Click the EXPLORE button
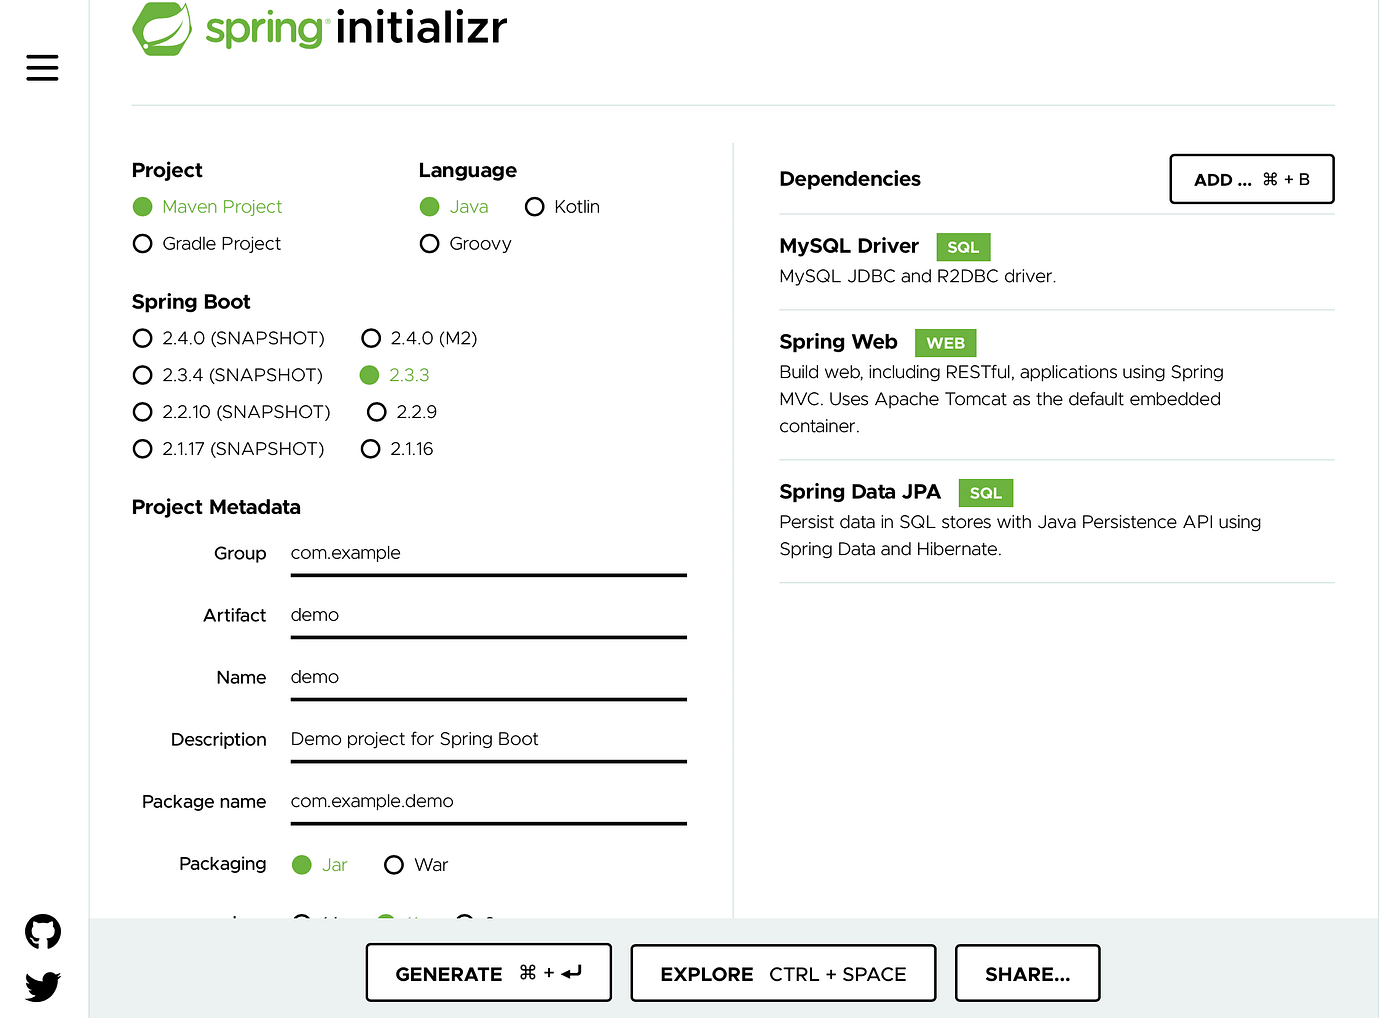 pyautogui.click(x=783, y=973)
